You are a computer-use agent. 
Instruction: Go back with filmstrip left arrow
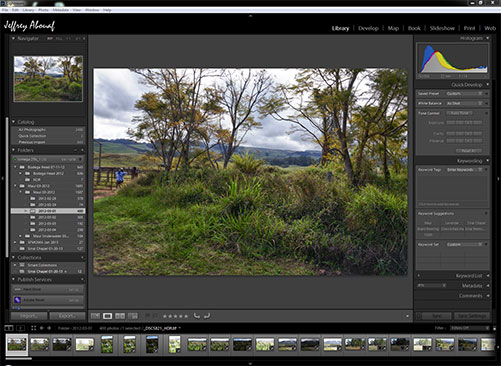42,328
